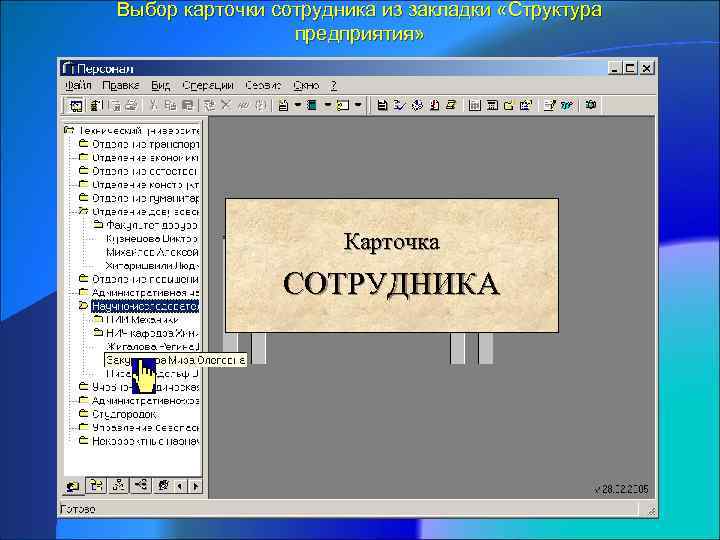Open the dropdown arrow beside the yellow card icon
Viewport: 720px width, 540px height.
(x=358, y=105)
